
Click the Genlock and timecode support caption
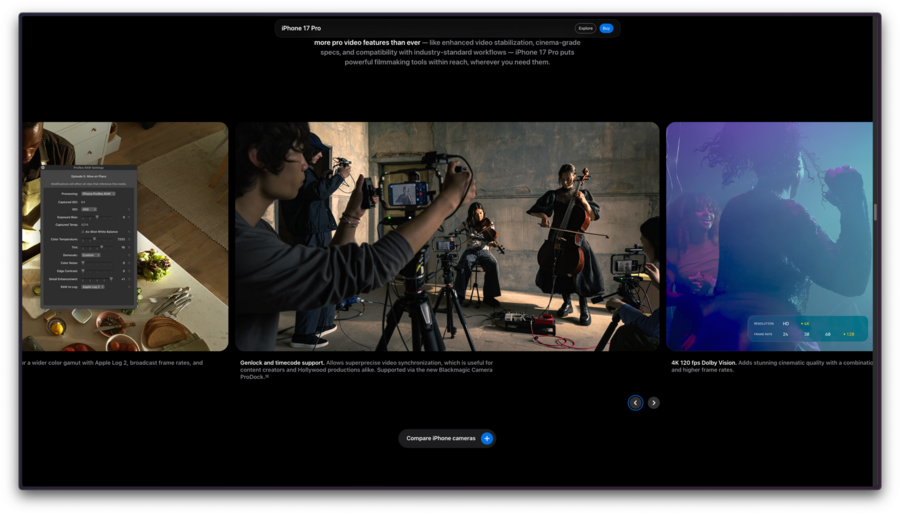(x=366, y=370)
